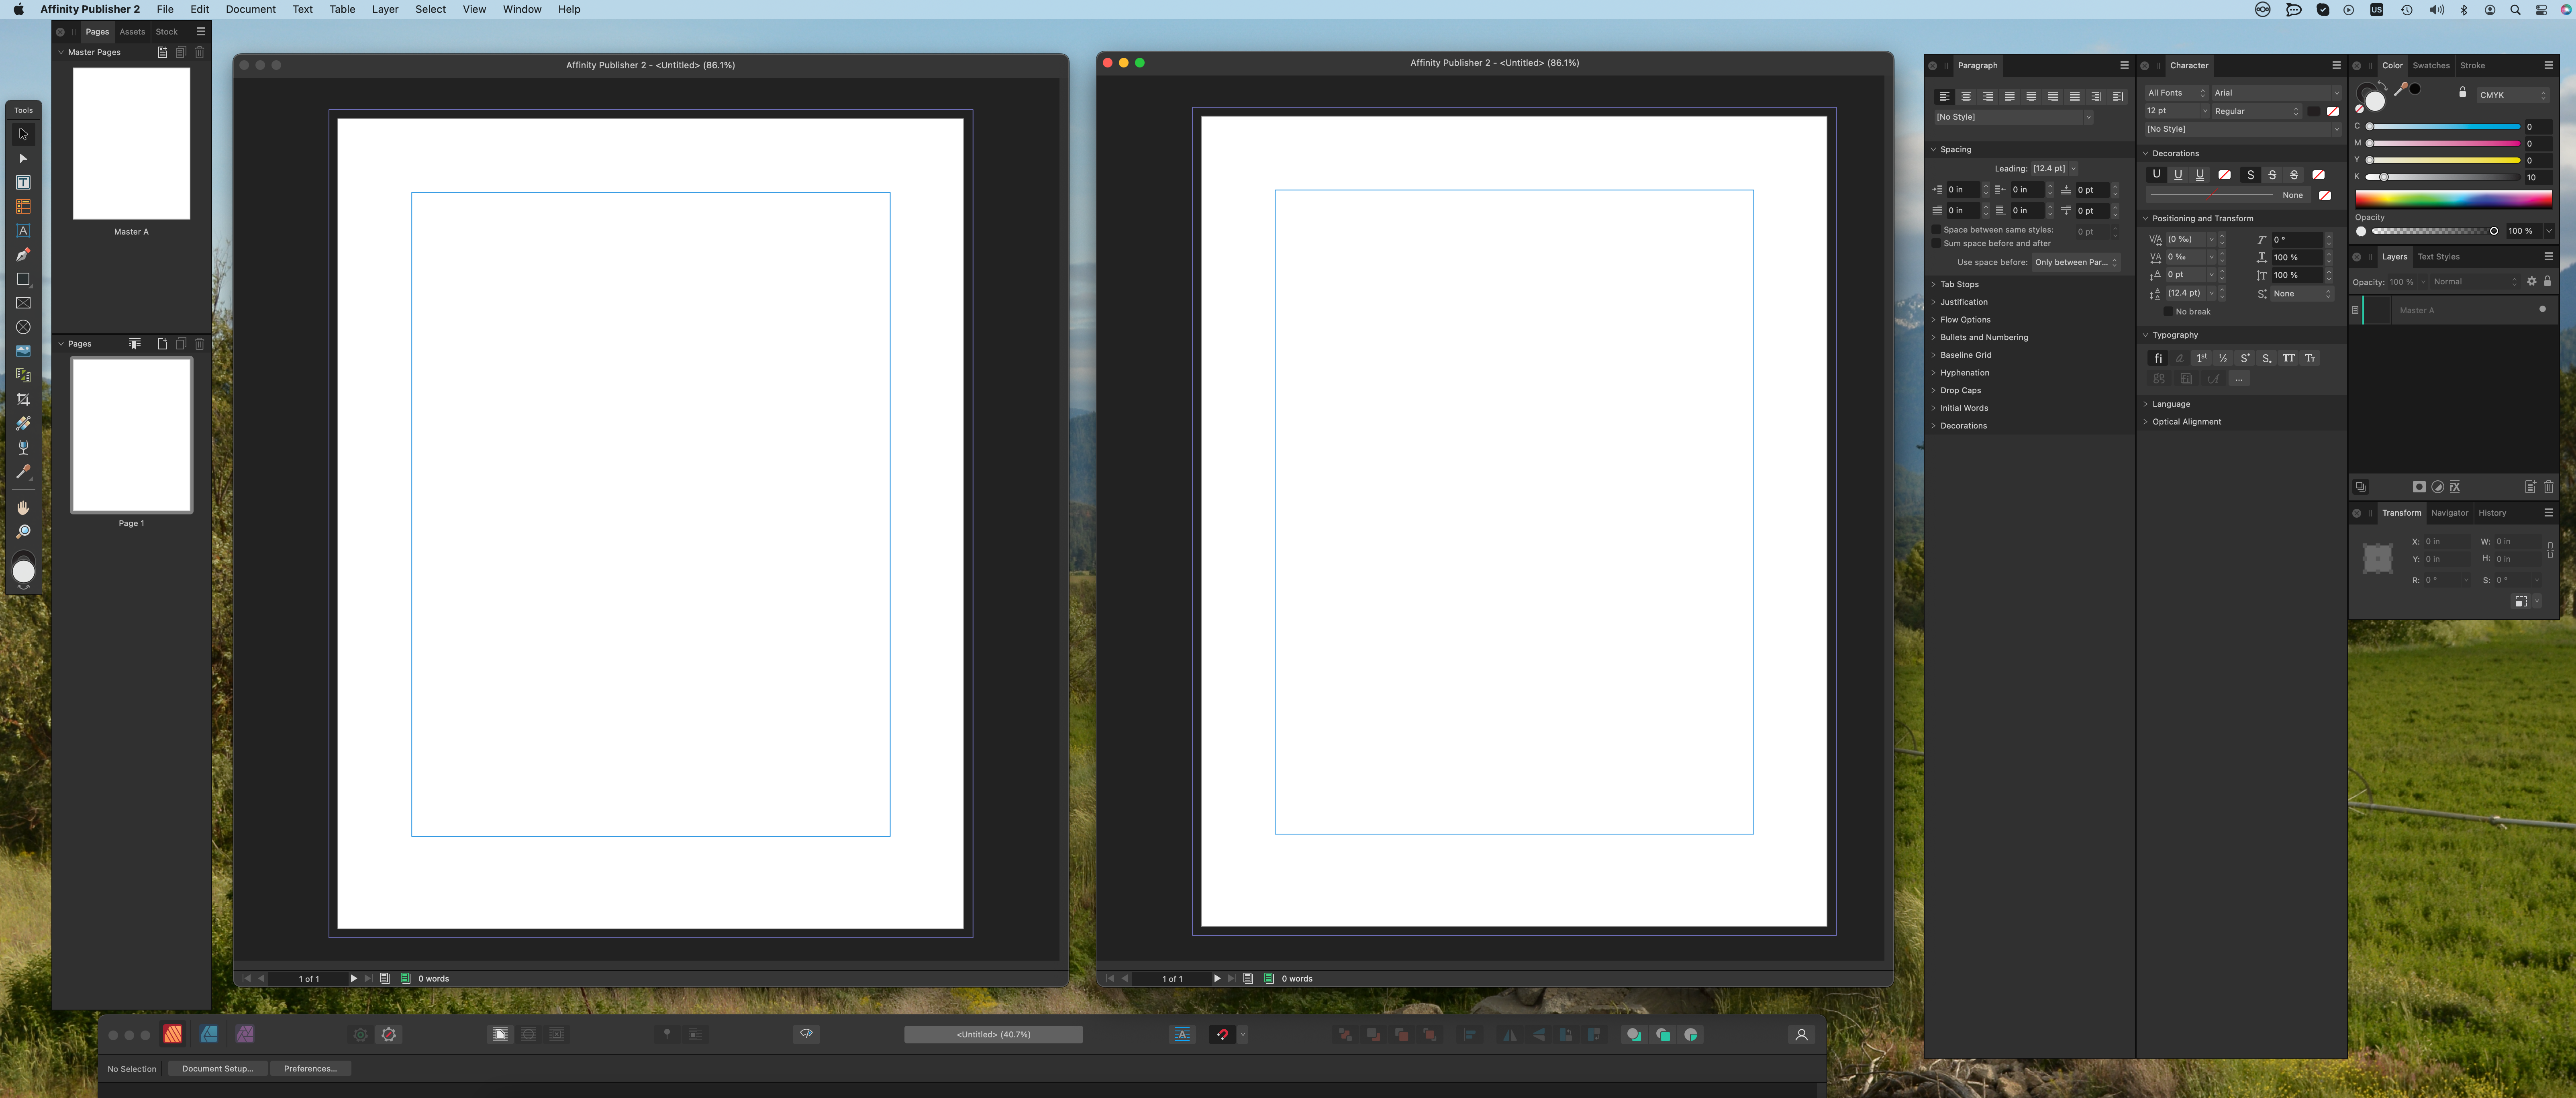Screen dimensions: 2576x1098
Task: Toggle 'Space between same styles' checkbox
Action: (x=1936, y=230)
